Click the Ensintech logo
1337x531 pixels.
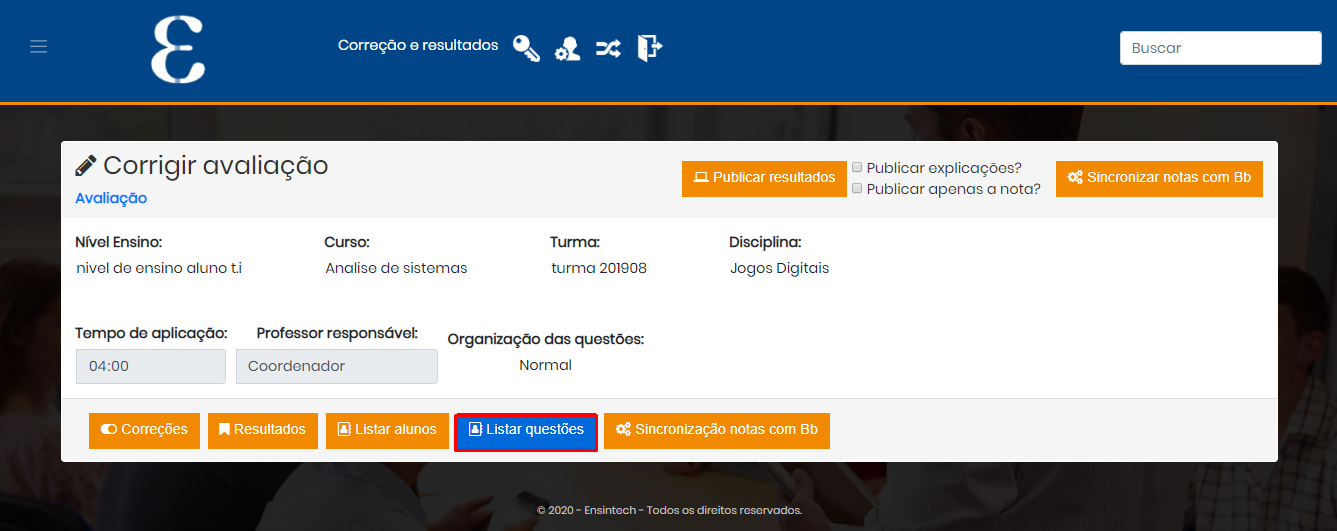(x=178, y=49)
